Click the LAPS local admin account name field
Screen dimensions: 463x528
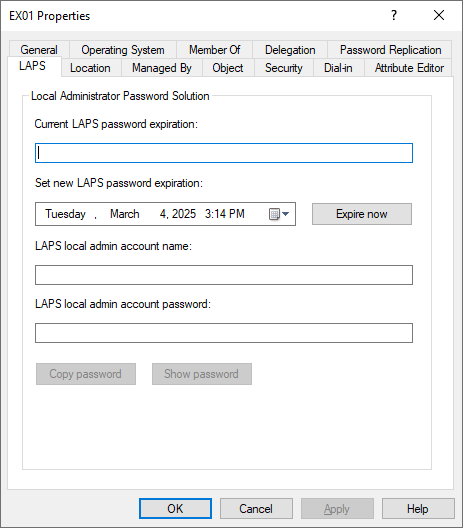(224, 275)
